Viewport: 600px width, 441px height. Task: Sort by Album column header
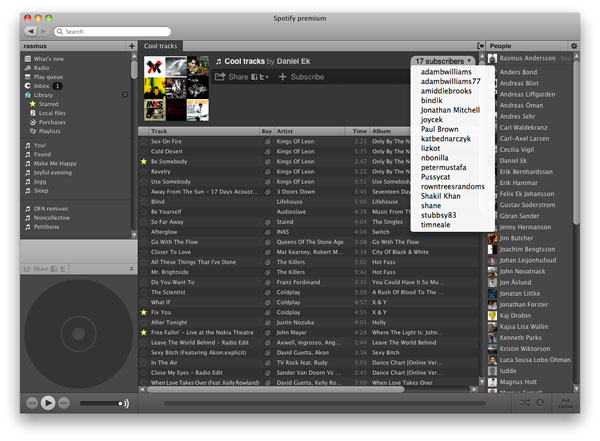pos(390,131)
